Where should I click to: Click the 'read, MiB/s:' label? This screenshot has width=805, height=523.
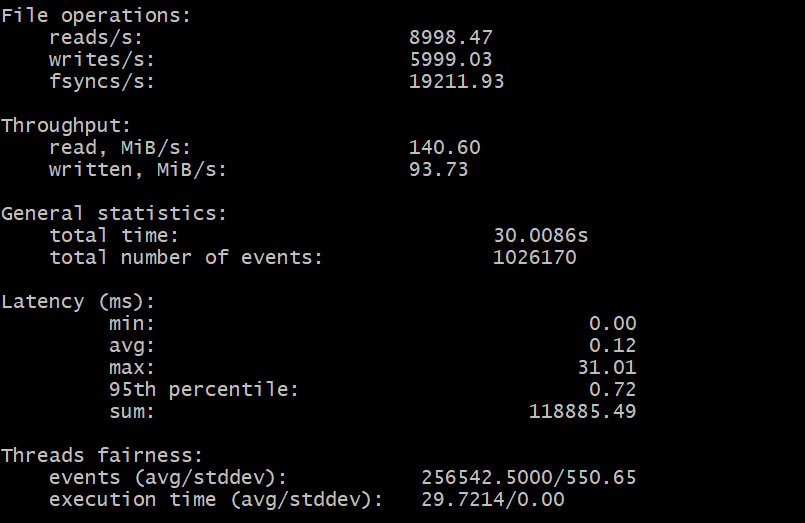pyautogui.click(x=120, y=148)
